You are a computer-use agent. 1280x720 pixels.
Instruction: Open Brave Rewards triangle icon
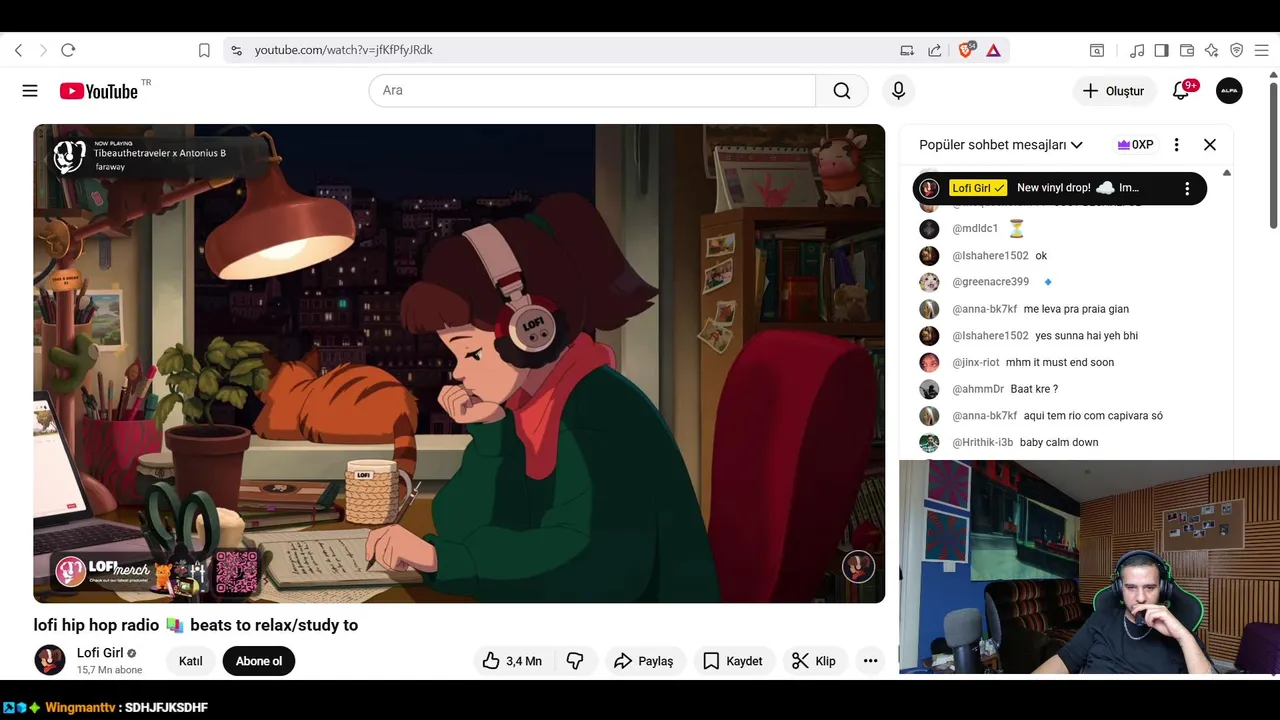(994, 50)
